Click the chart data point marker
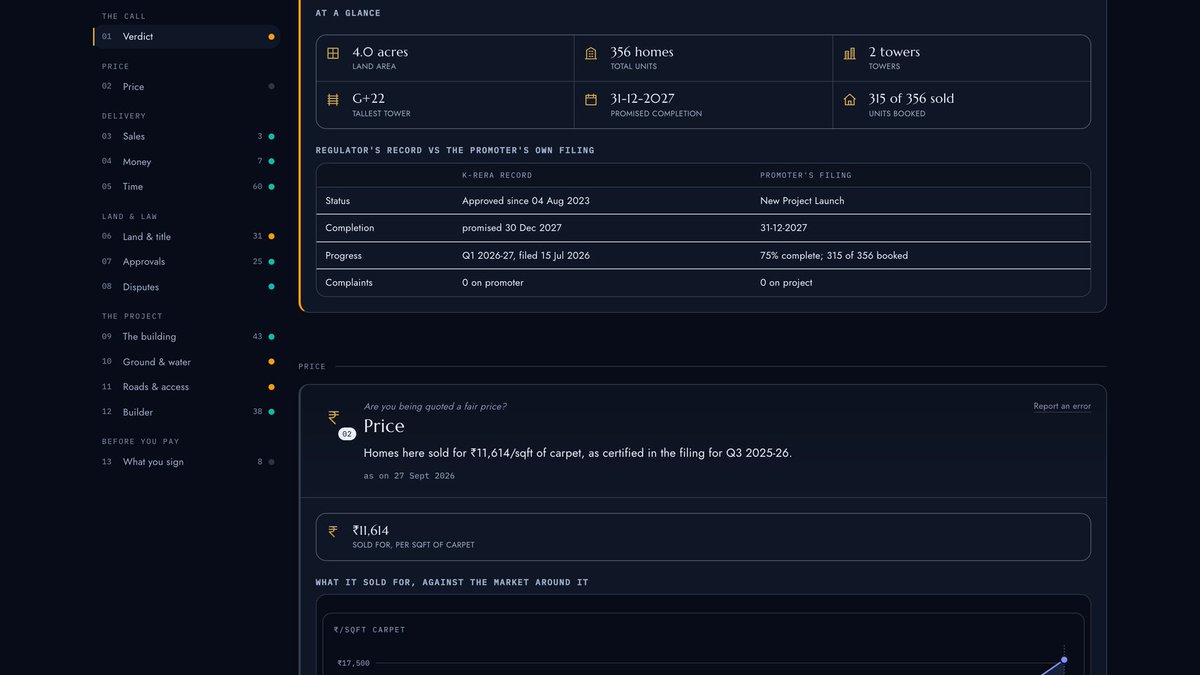 pos(1064,659)
